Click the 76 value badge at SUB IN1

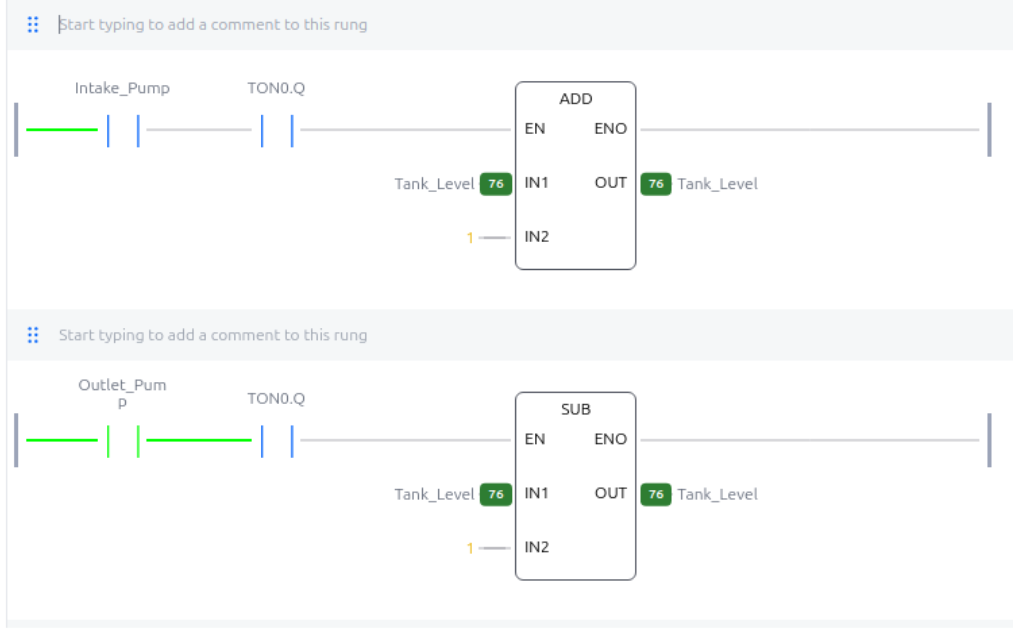click(496, 494)
